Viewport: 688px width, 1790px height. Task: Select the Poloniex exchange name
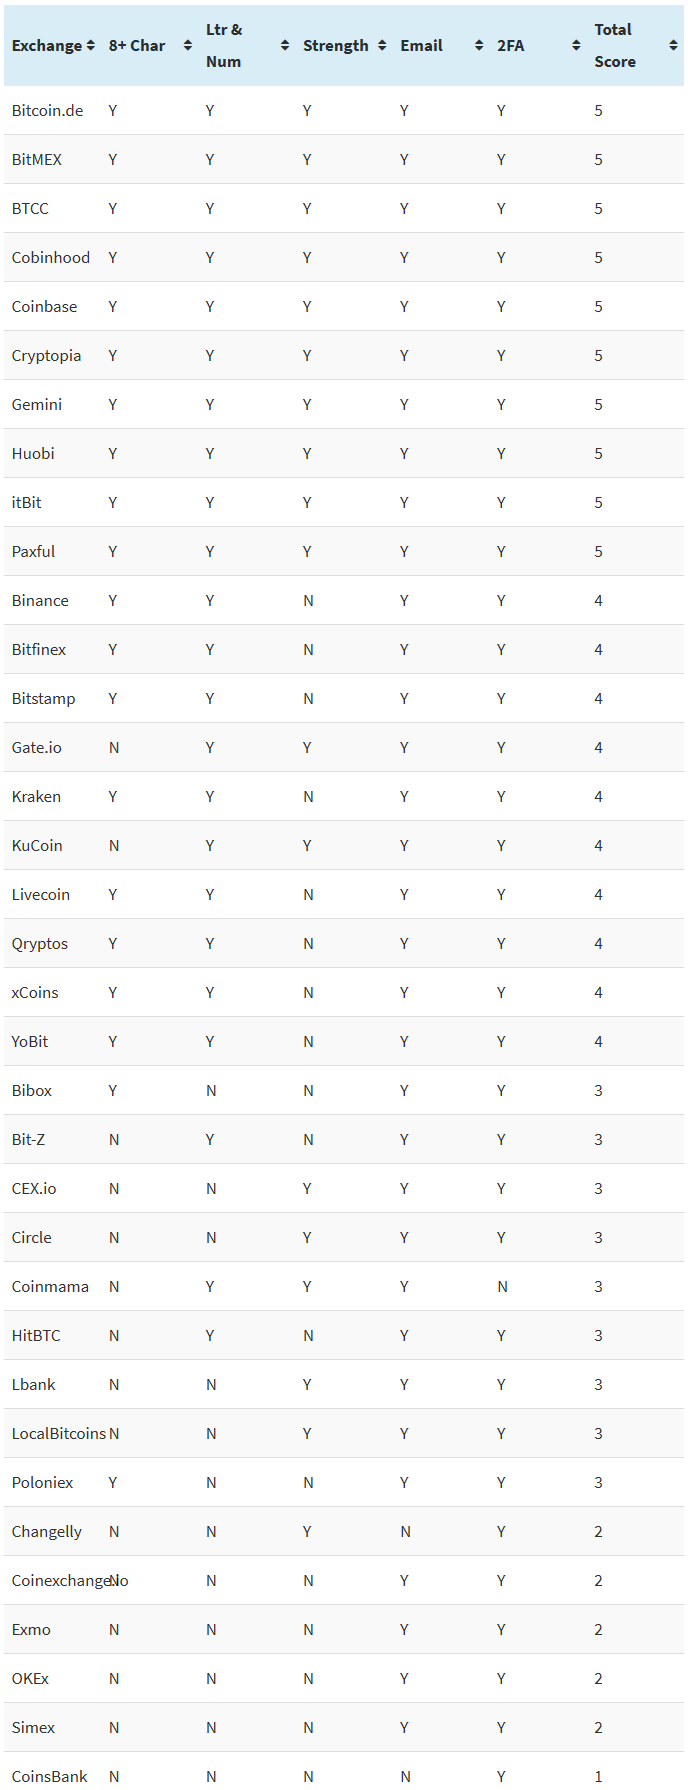point(42,1483)
